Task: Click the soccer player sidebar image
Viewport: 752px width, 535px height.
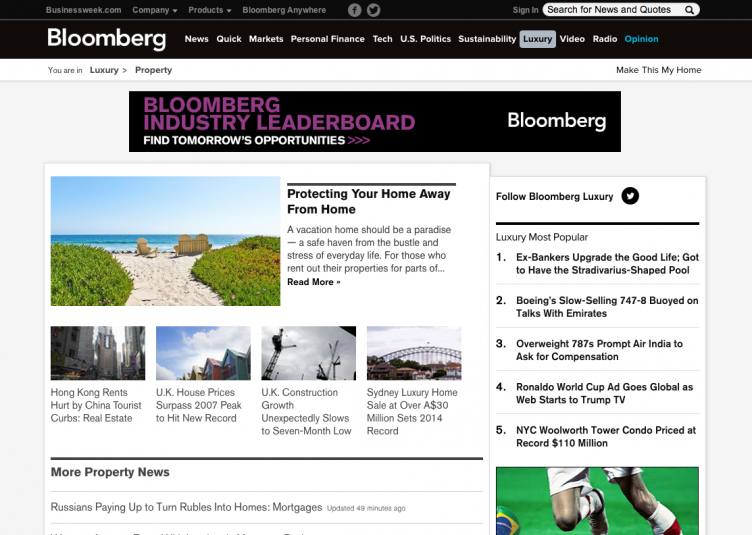Action: point(597,501)
